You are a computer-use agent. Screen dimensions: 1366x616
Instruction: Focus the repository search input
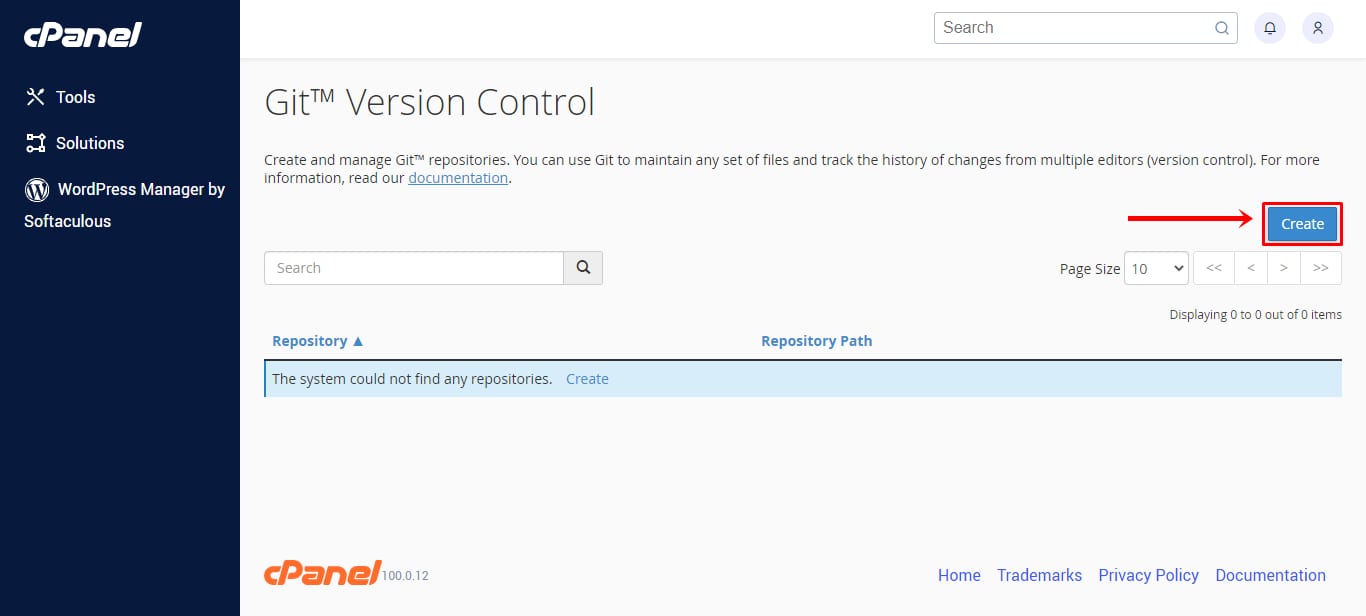[x=414, y=268]
